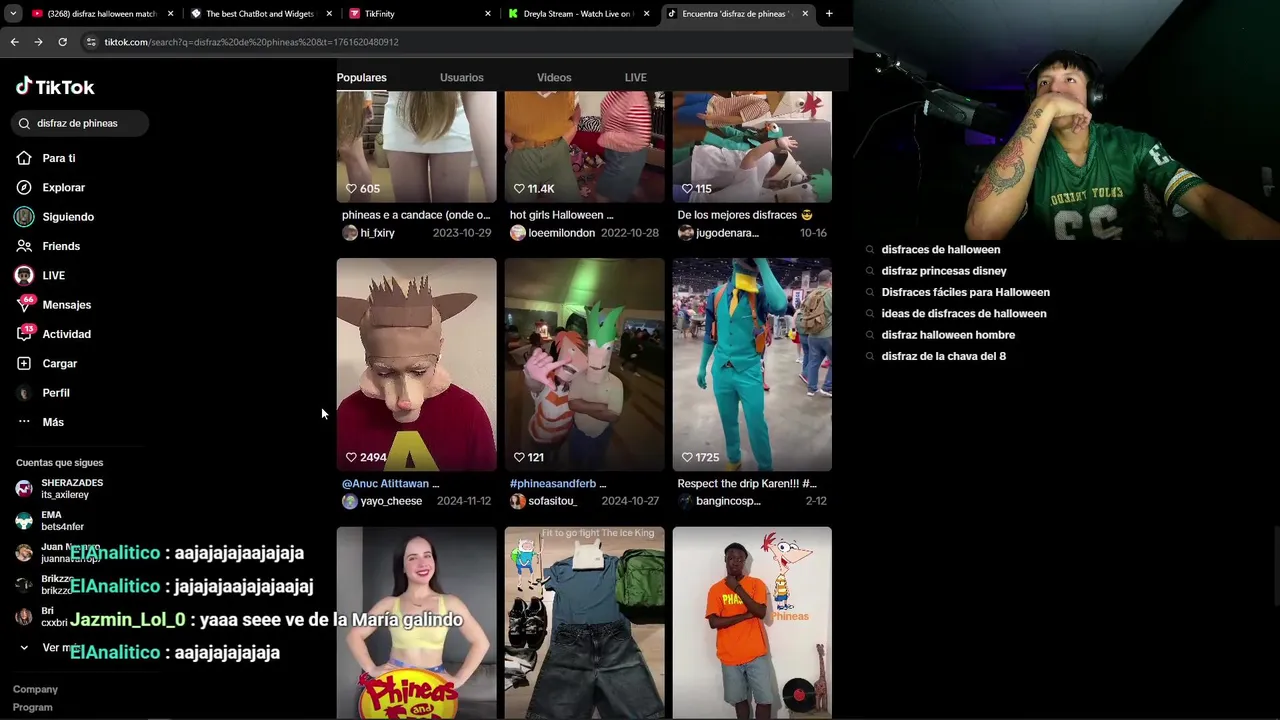
Task: Open the LIVE sidebar icon
Action: 24,275
